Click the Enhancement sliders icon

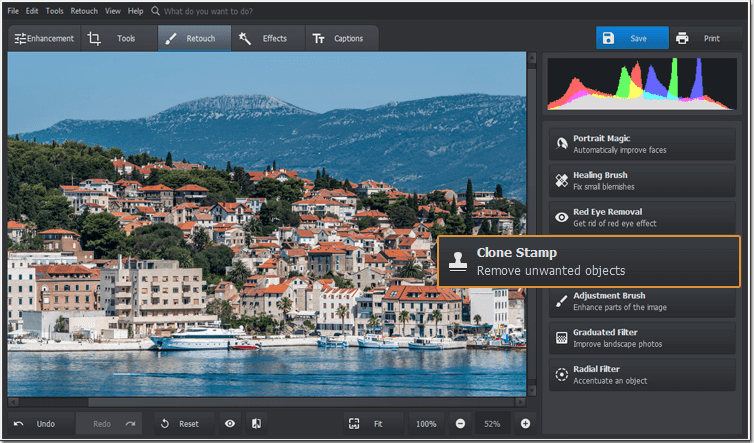pos(20,38)
